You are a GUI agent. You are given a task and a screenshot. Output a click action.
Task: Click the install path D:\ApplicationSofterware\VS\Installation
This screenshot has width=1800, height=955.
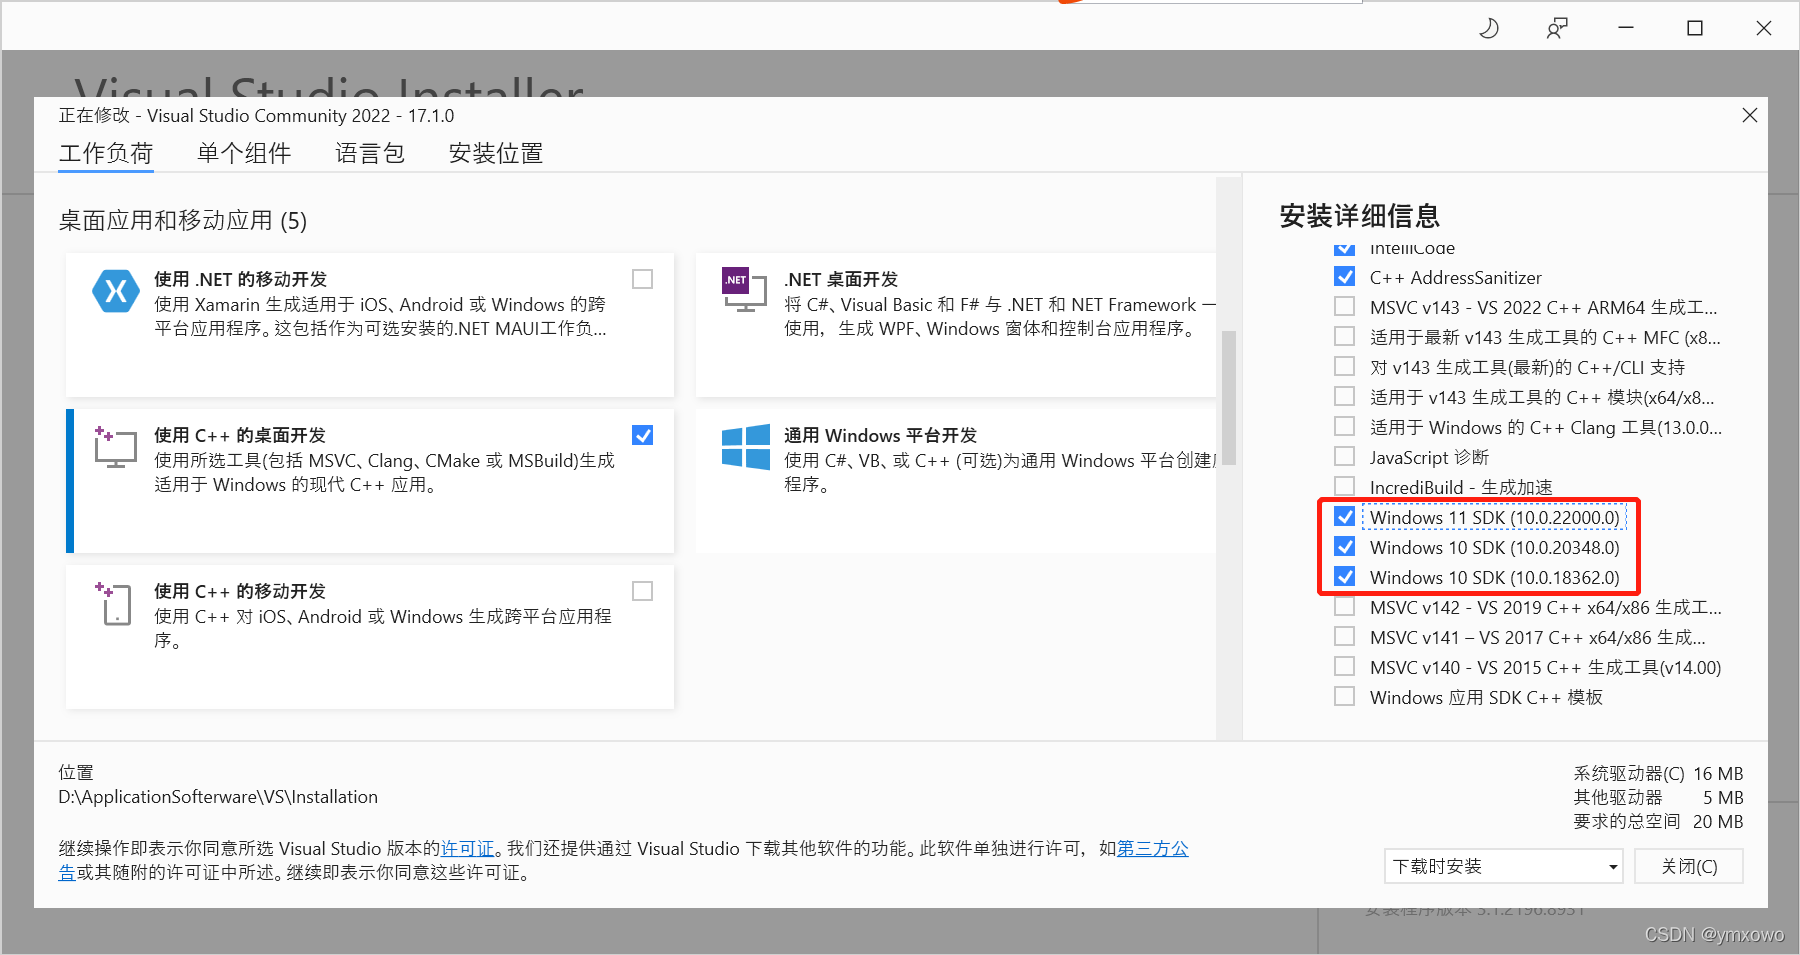(218, 797)
